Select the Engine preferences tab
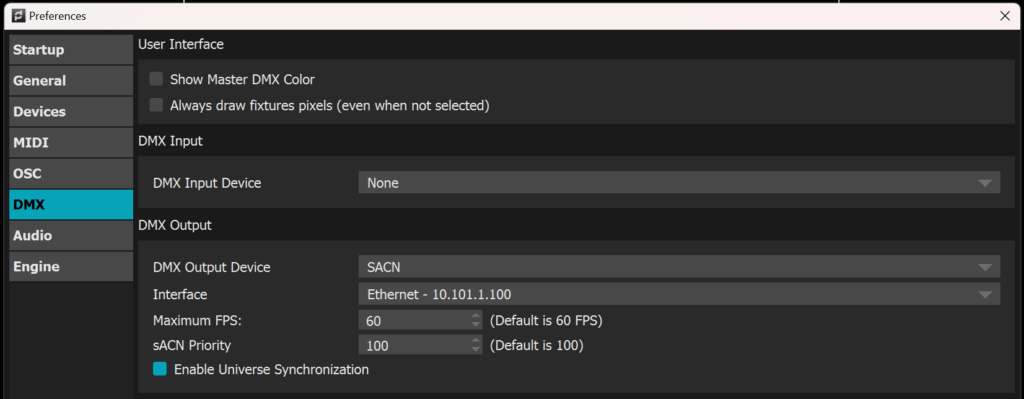 (x=71, y=266)
